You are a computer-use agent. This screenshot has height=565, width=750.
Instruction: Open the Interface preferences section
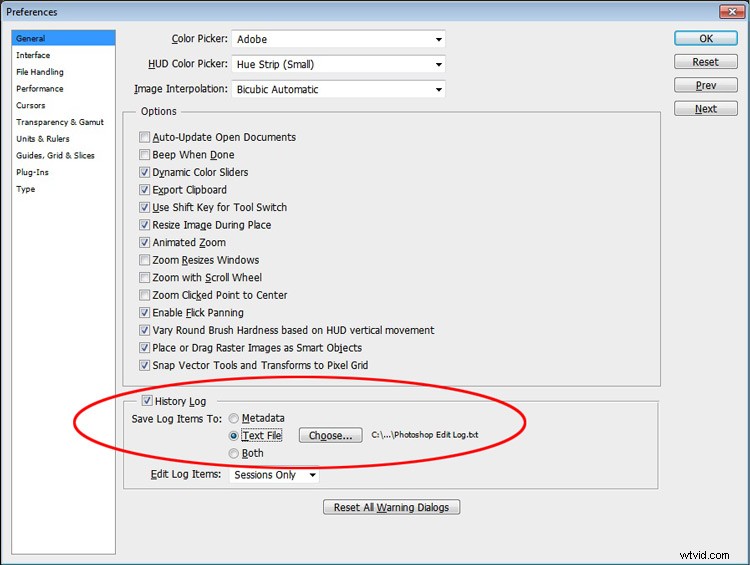point(33,55)
